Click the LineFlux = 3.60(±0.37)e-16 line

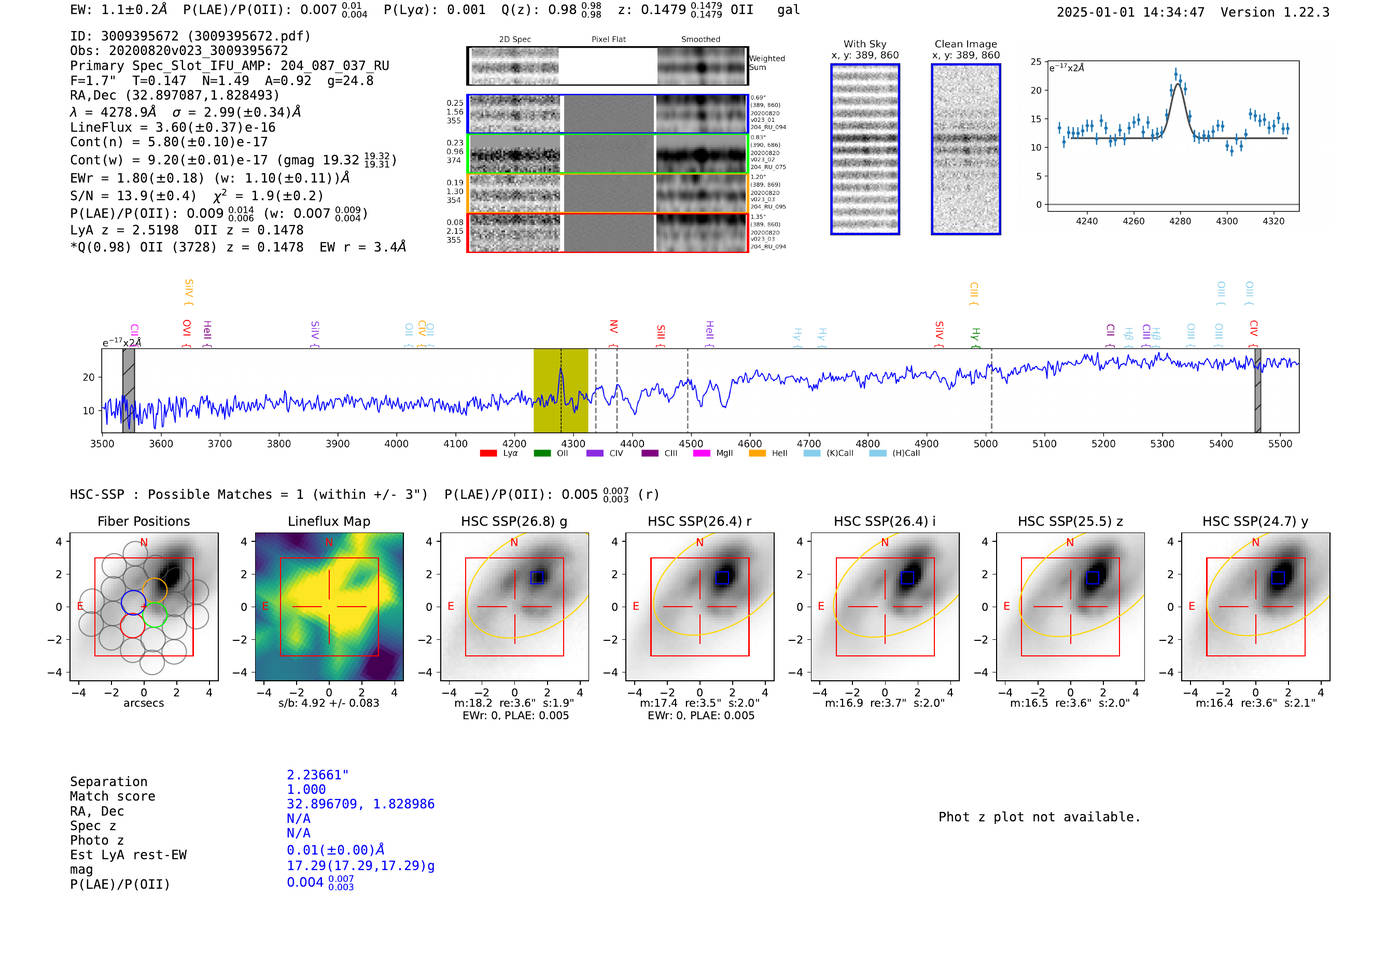pos(173,127)
